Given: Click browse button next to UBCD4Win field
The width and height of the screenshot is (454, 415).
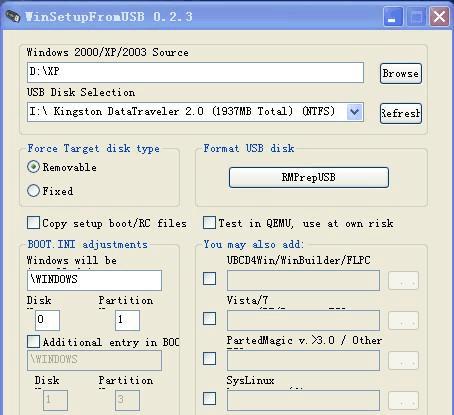Looking at the screenshot, I should [403, 280].
